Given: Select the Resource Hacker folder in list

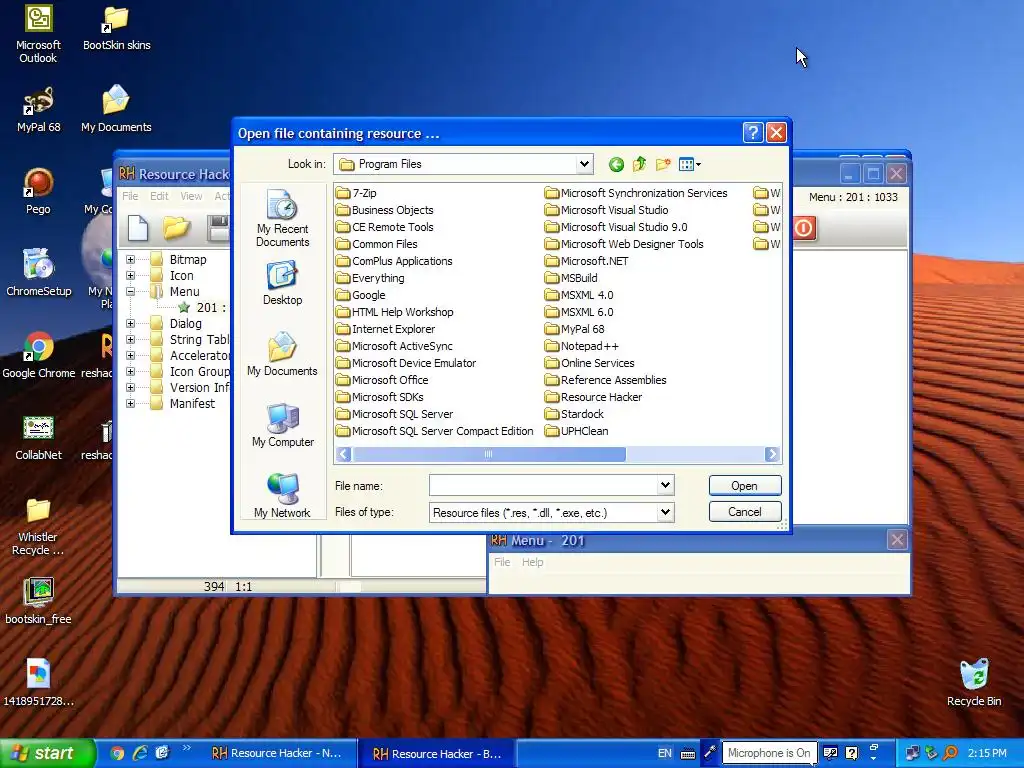Looking at the screenshot, I should point(593,397).
